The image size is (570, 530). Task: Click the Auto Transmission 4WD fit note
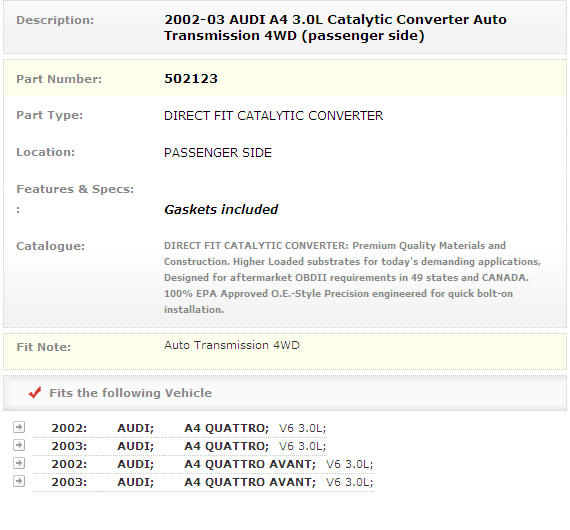coord(232,345)
